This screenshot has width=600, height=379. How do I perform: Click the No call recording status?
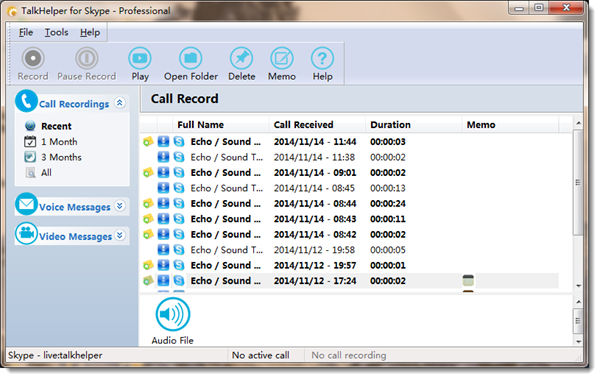[x=349, y=355]
